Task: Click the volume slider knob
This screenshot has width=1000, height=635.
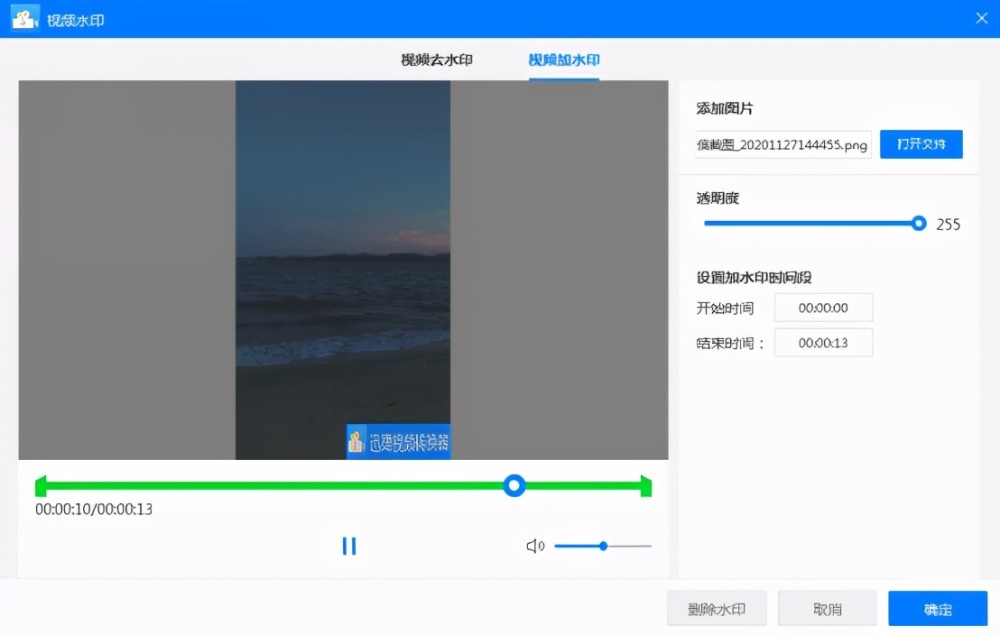Action: [x=603, y=546]
